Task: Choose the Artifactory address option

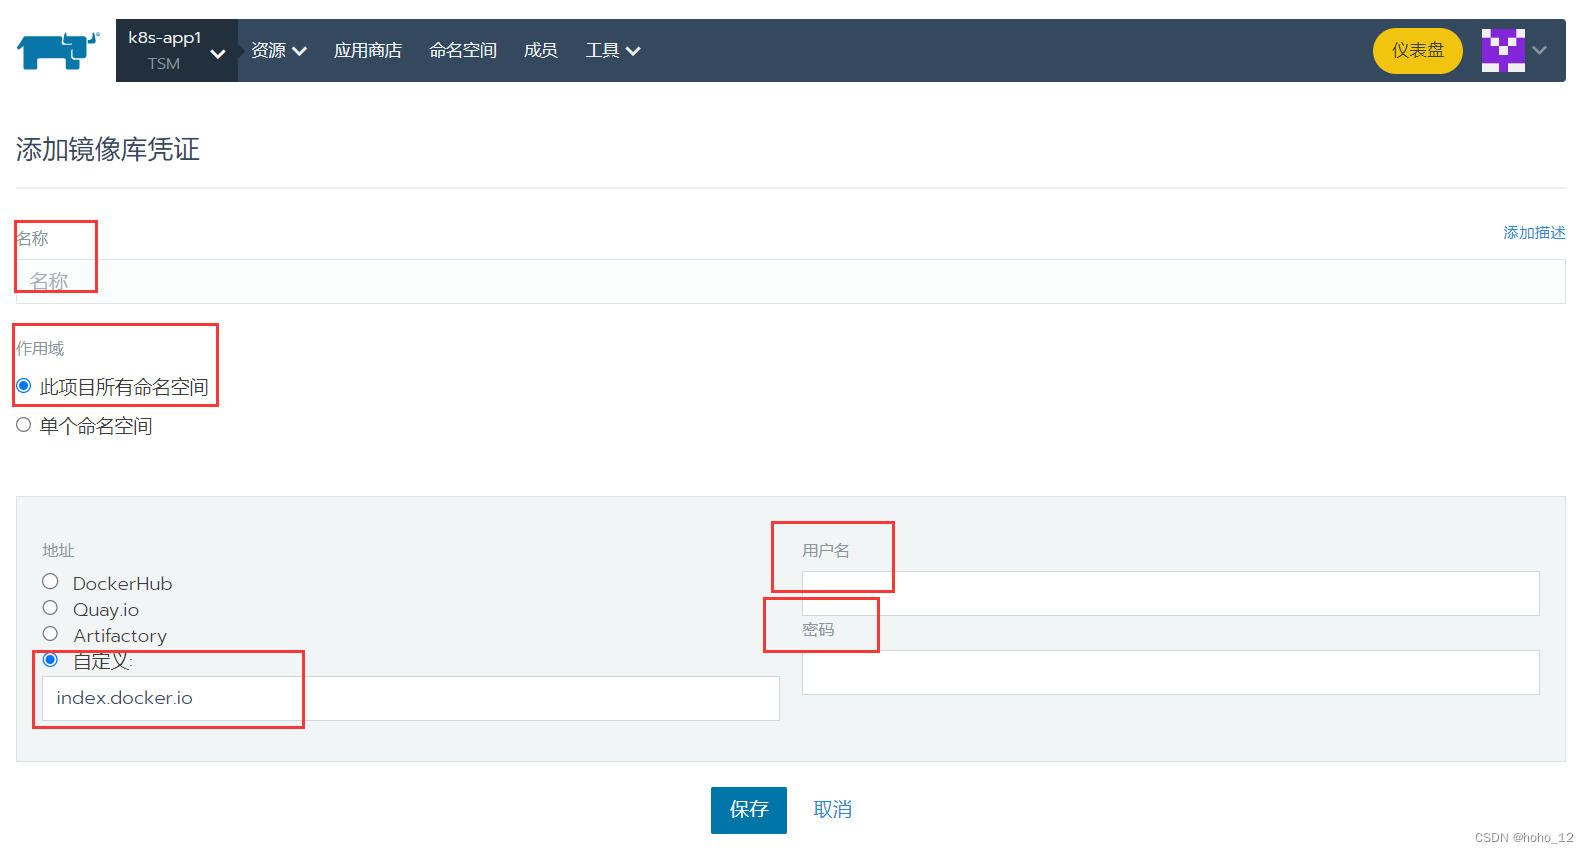Action: coord(50,634)
